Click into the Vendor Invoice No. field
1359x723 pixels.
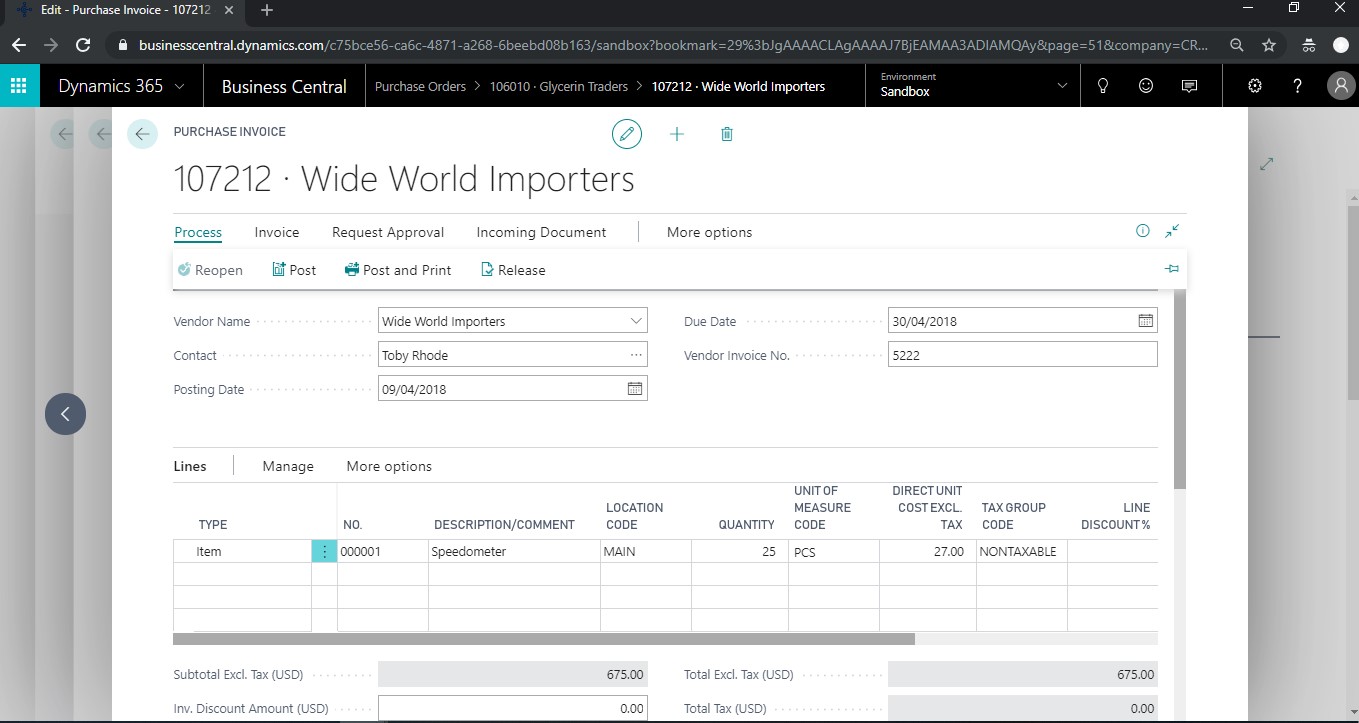[1022, 355]
